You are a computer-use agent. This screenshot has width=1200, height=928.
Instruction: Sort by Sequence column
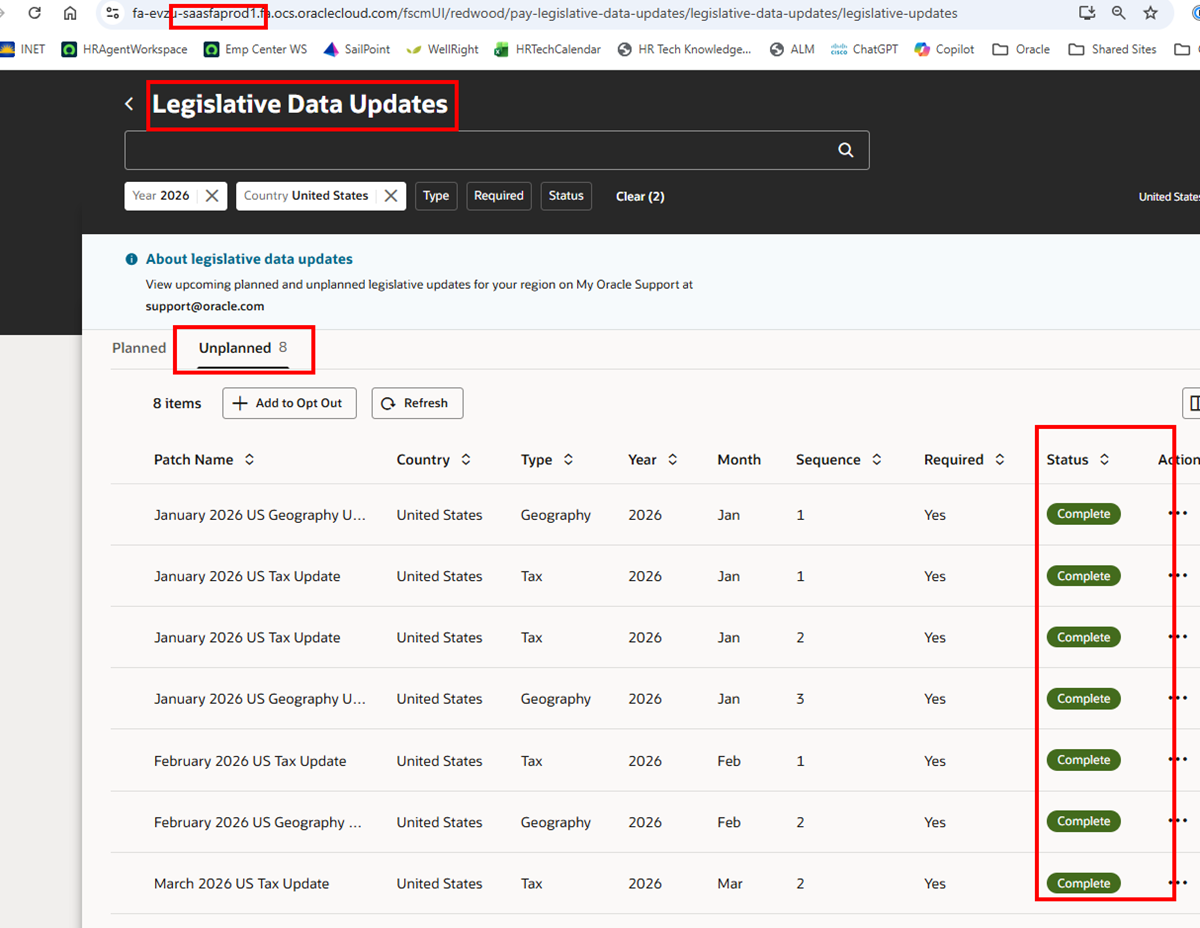point(876,460)
